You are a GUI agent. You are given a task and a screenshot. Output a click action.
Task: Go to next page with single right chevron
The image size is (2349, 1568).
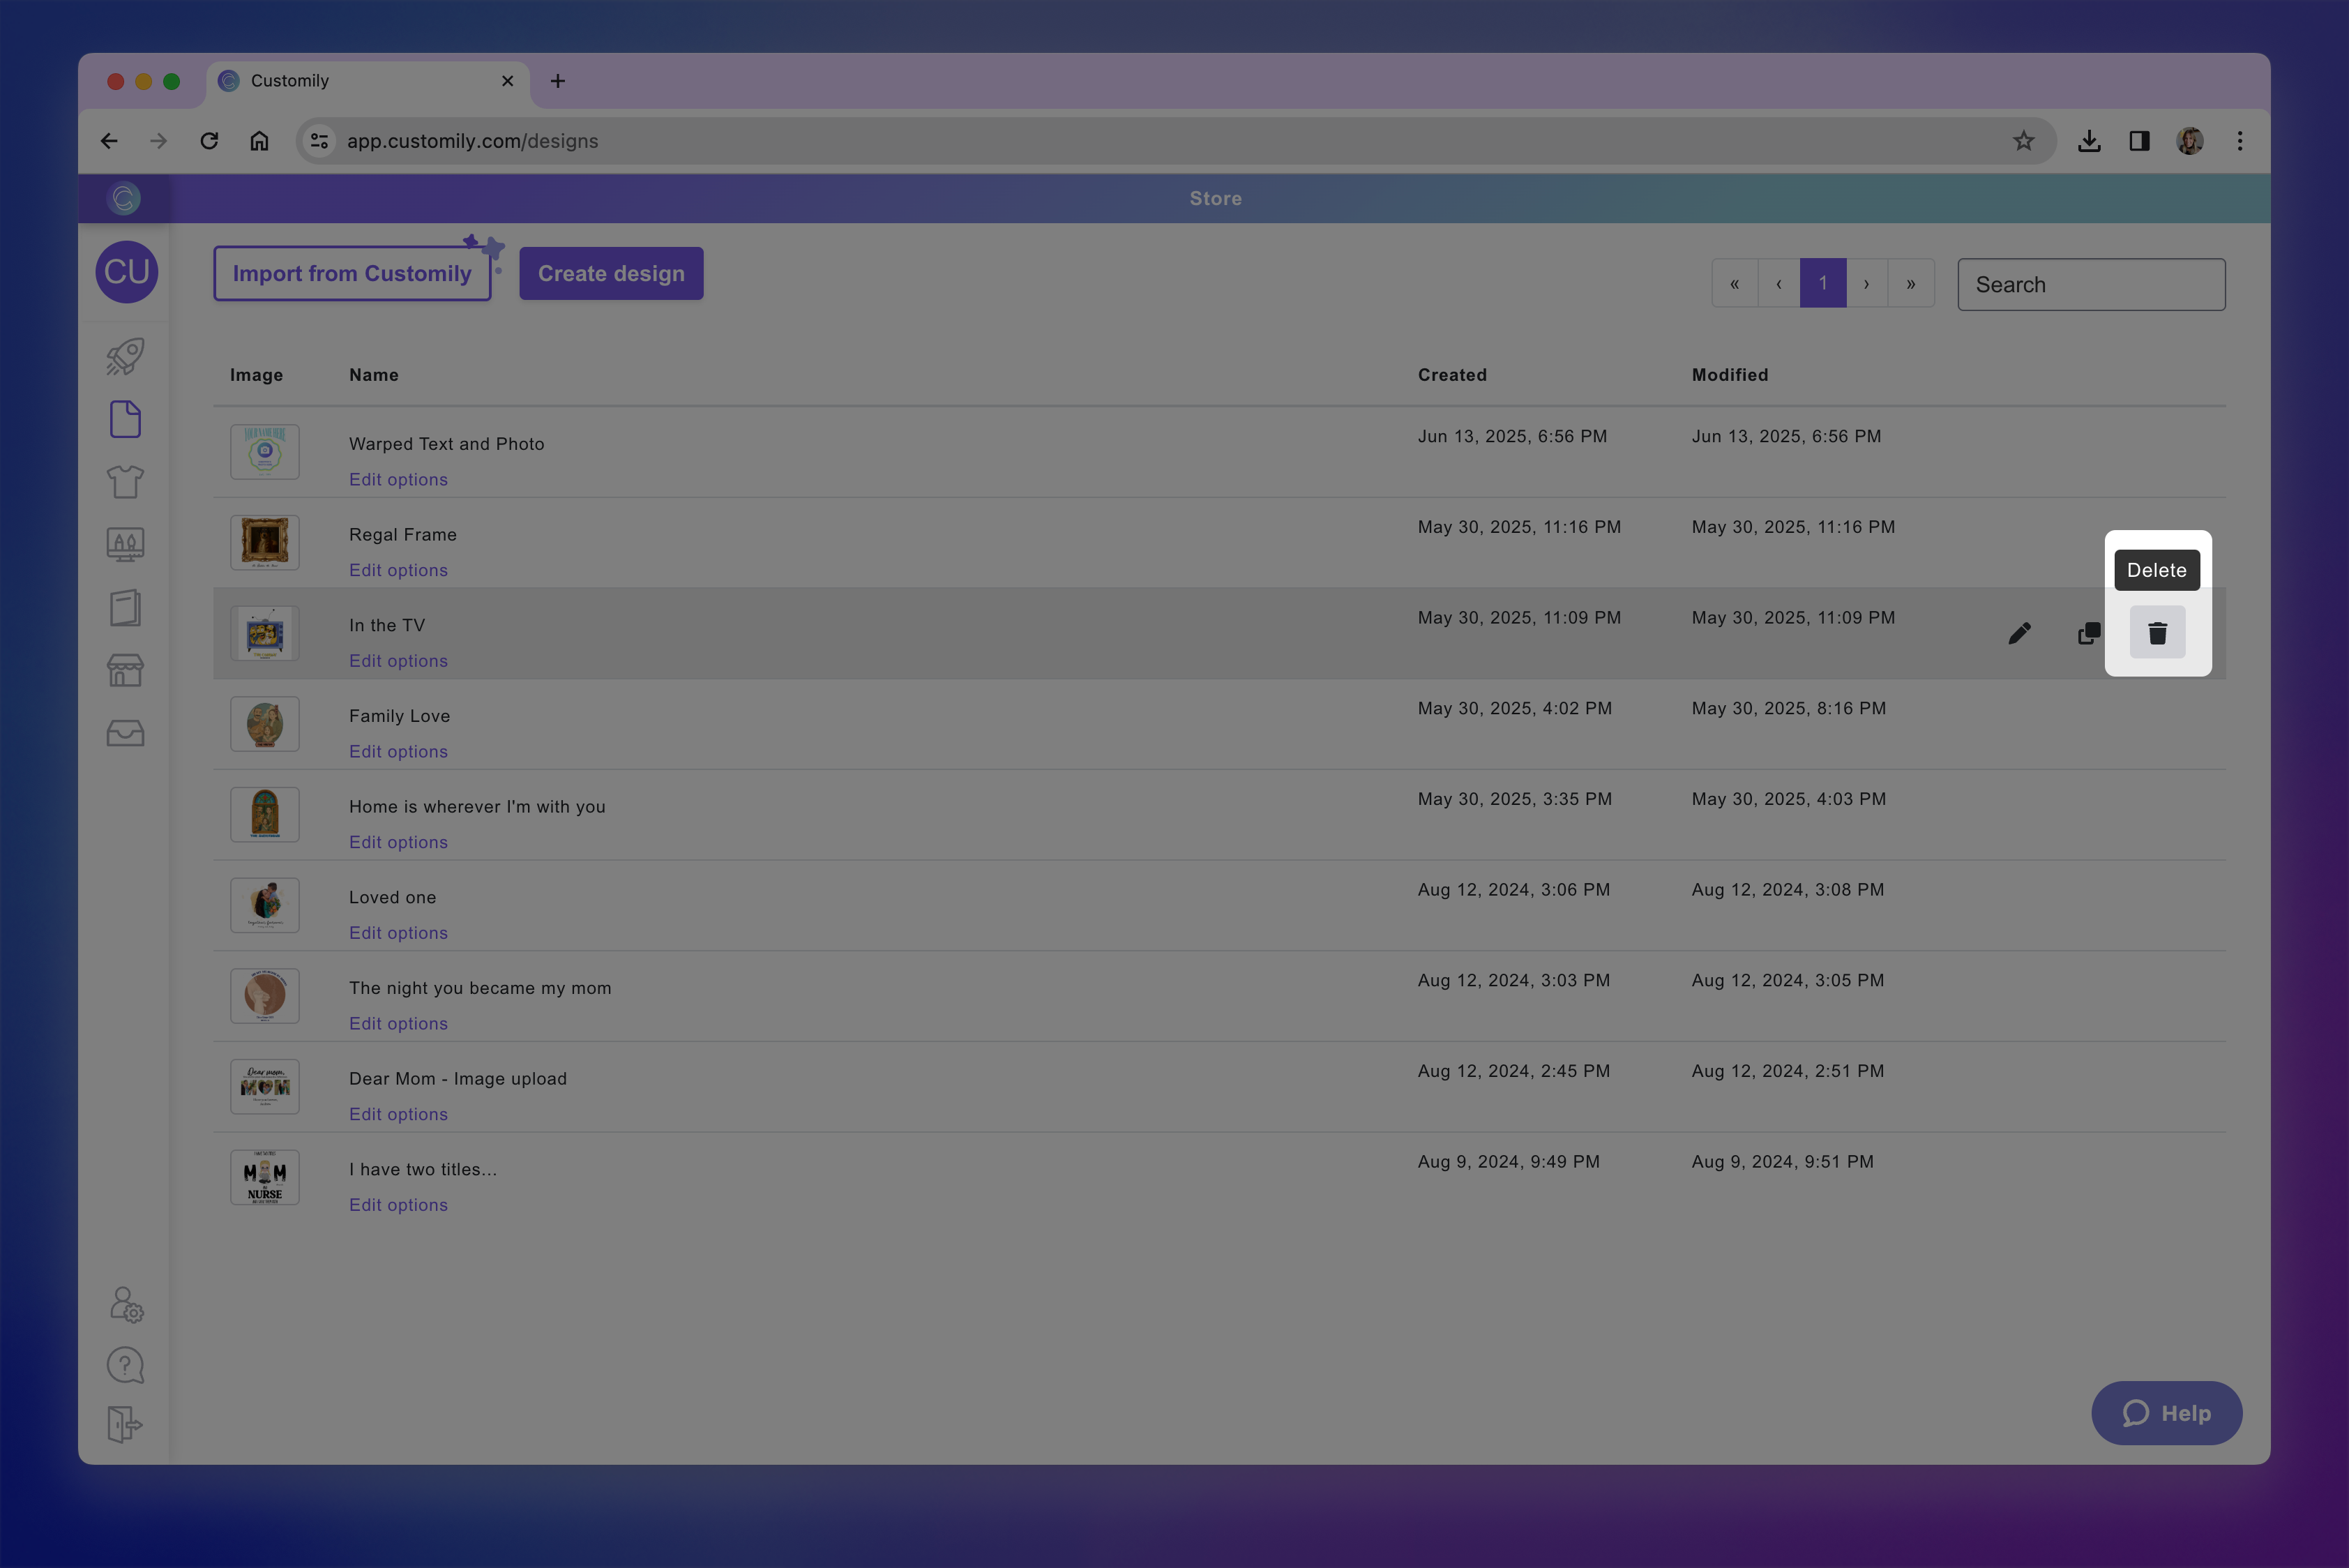pos(1866,284)
